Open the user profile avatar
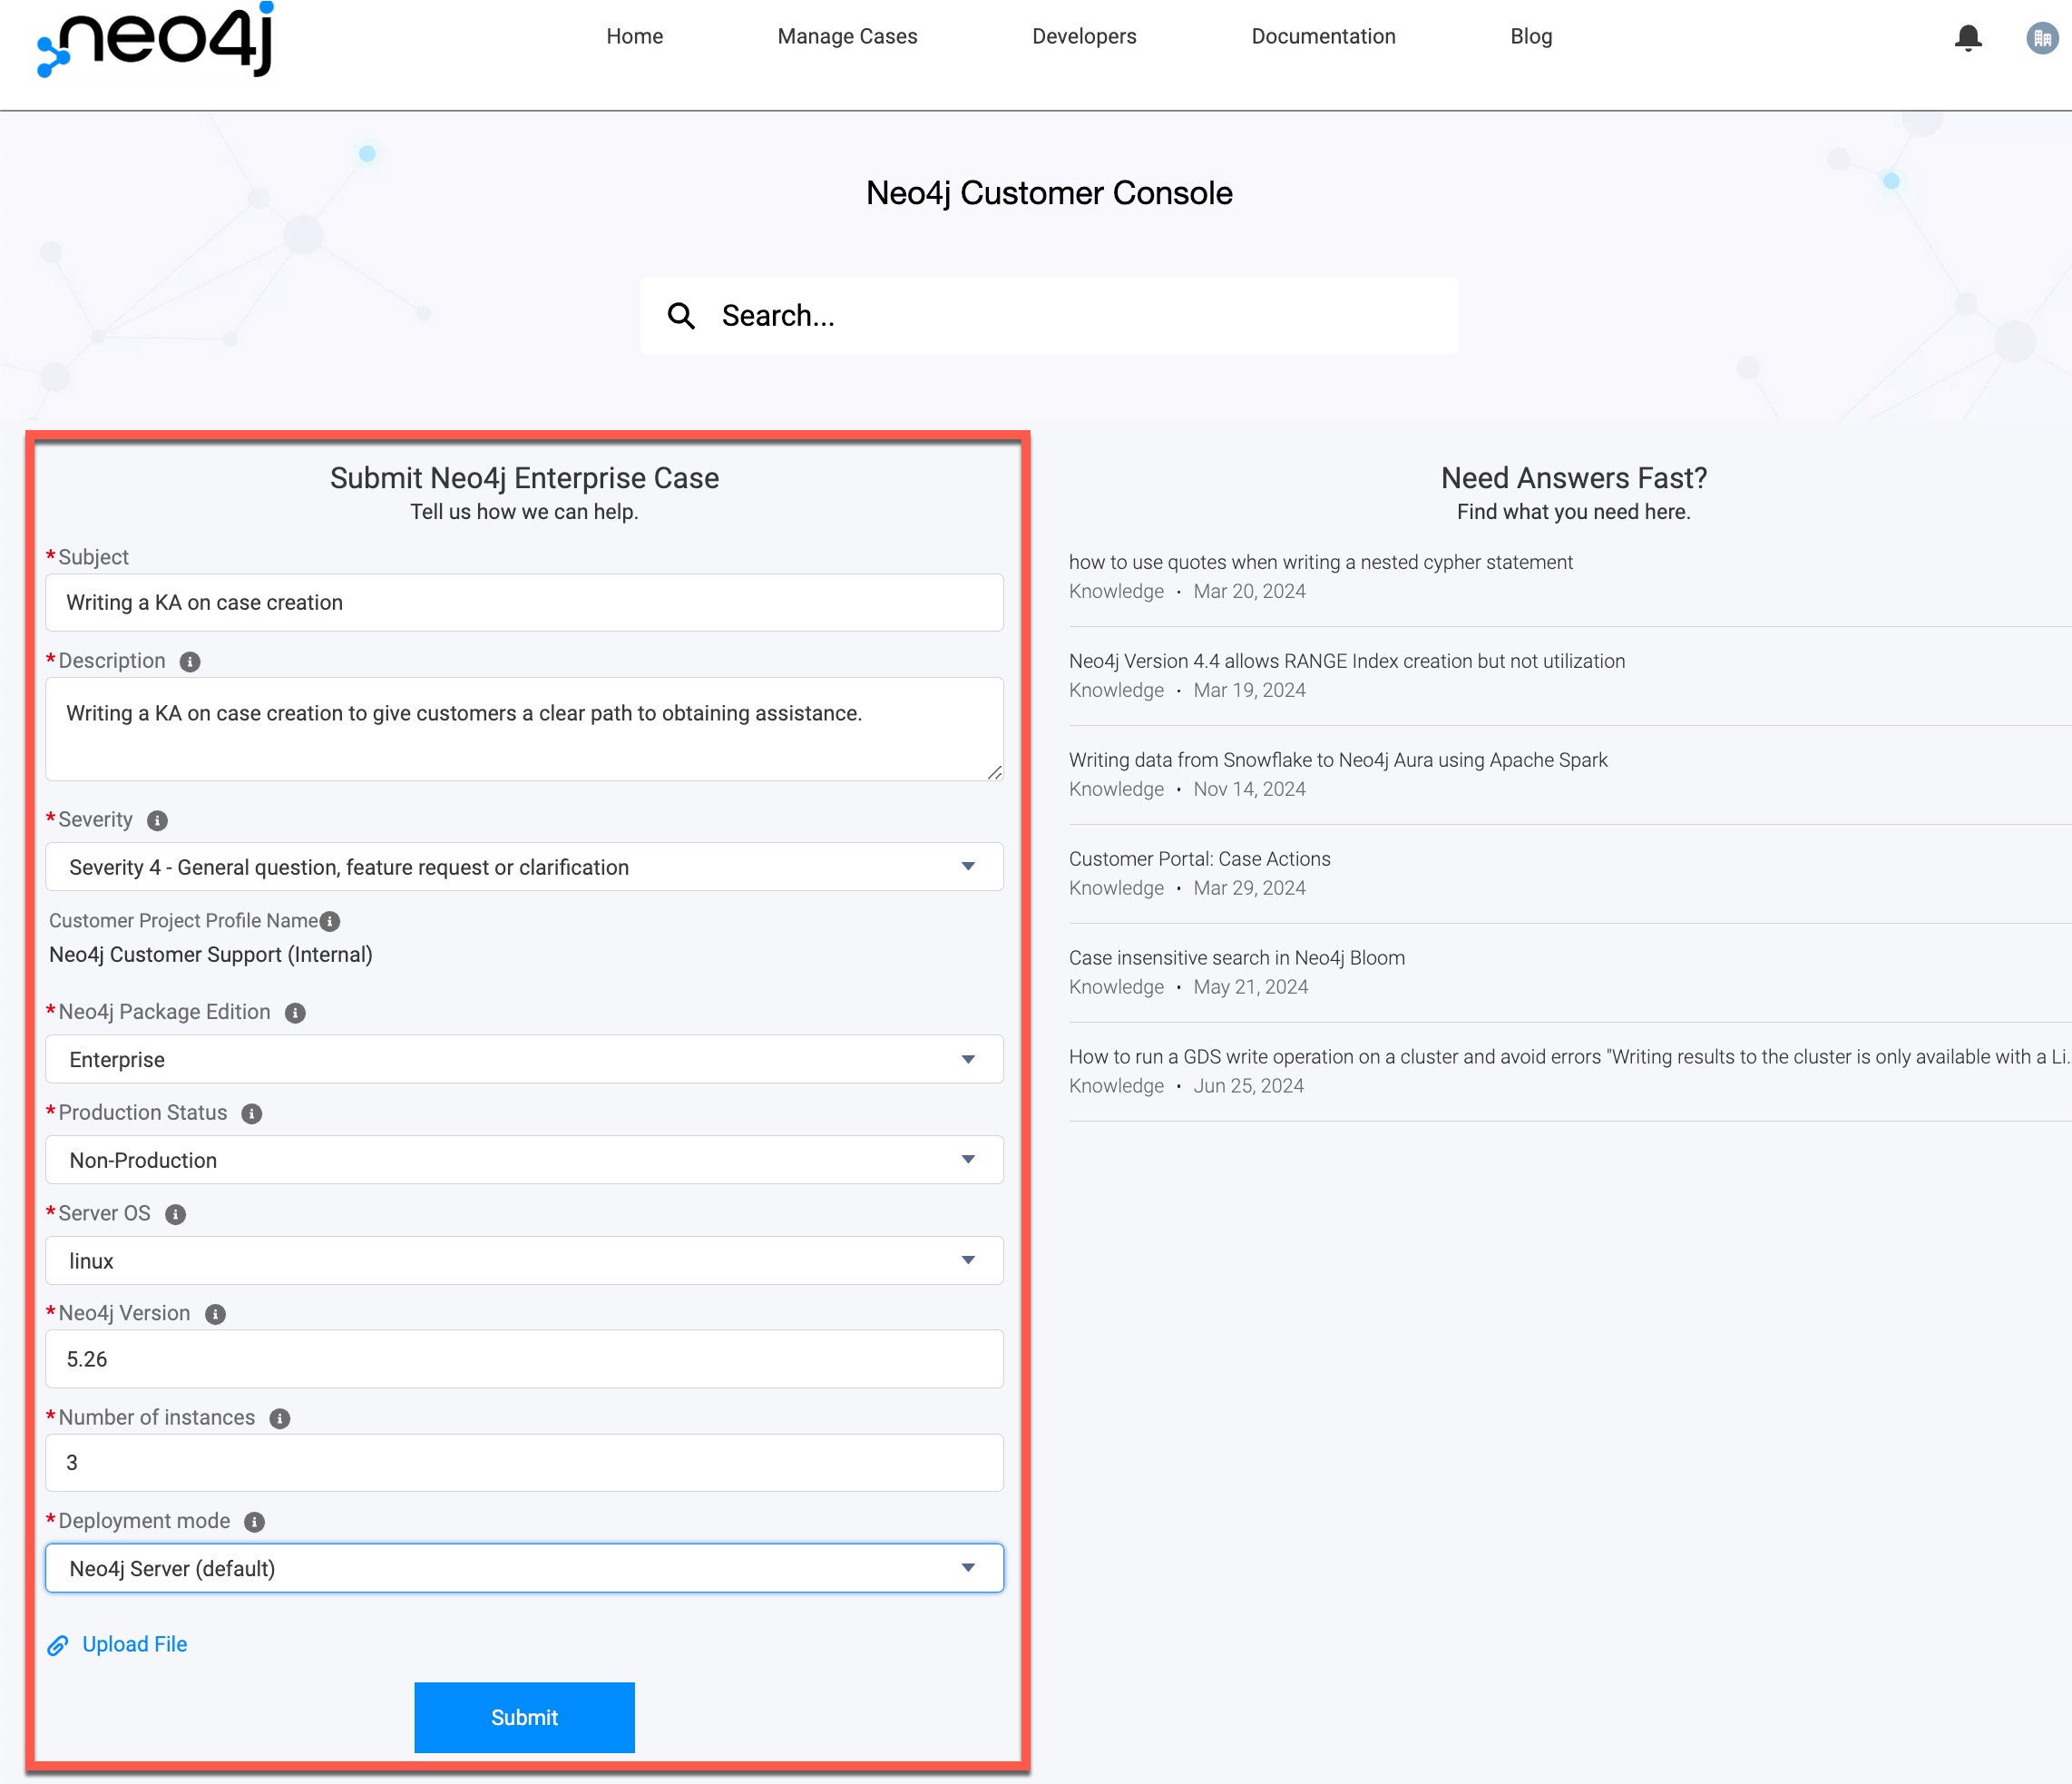Image resolution: width=2072 pixels, height=1784 pixels. click(2041, 38)
